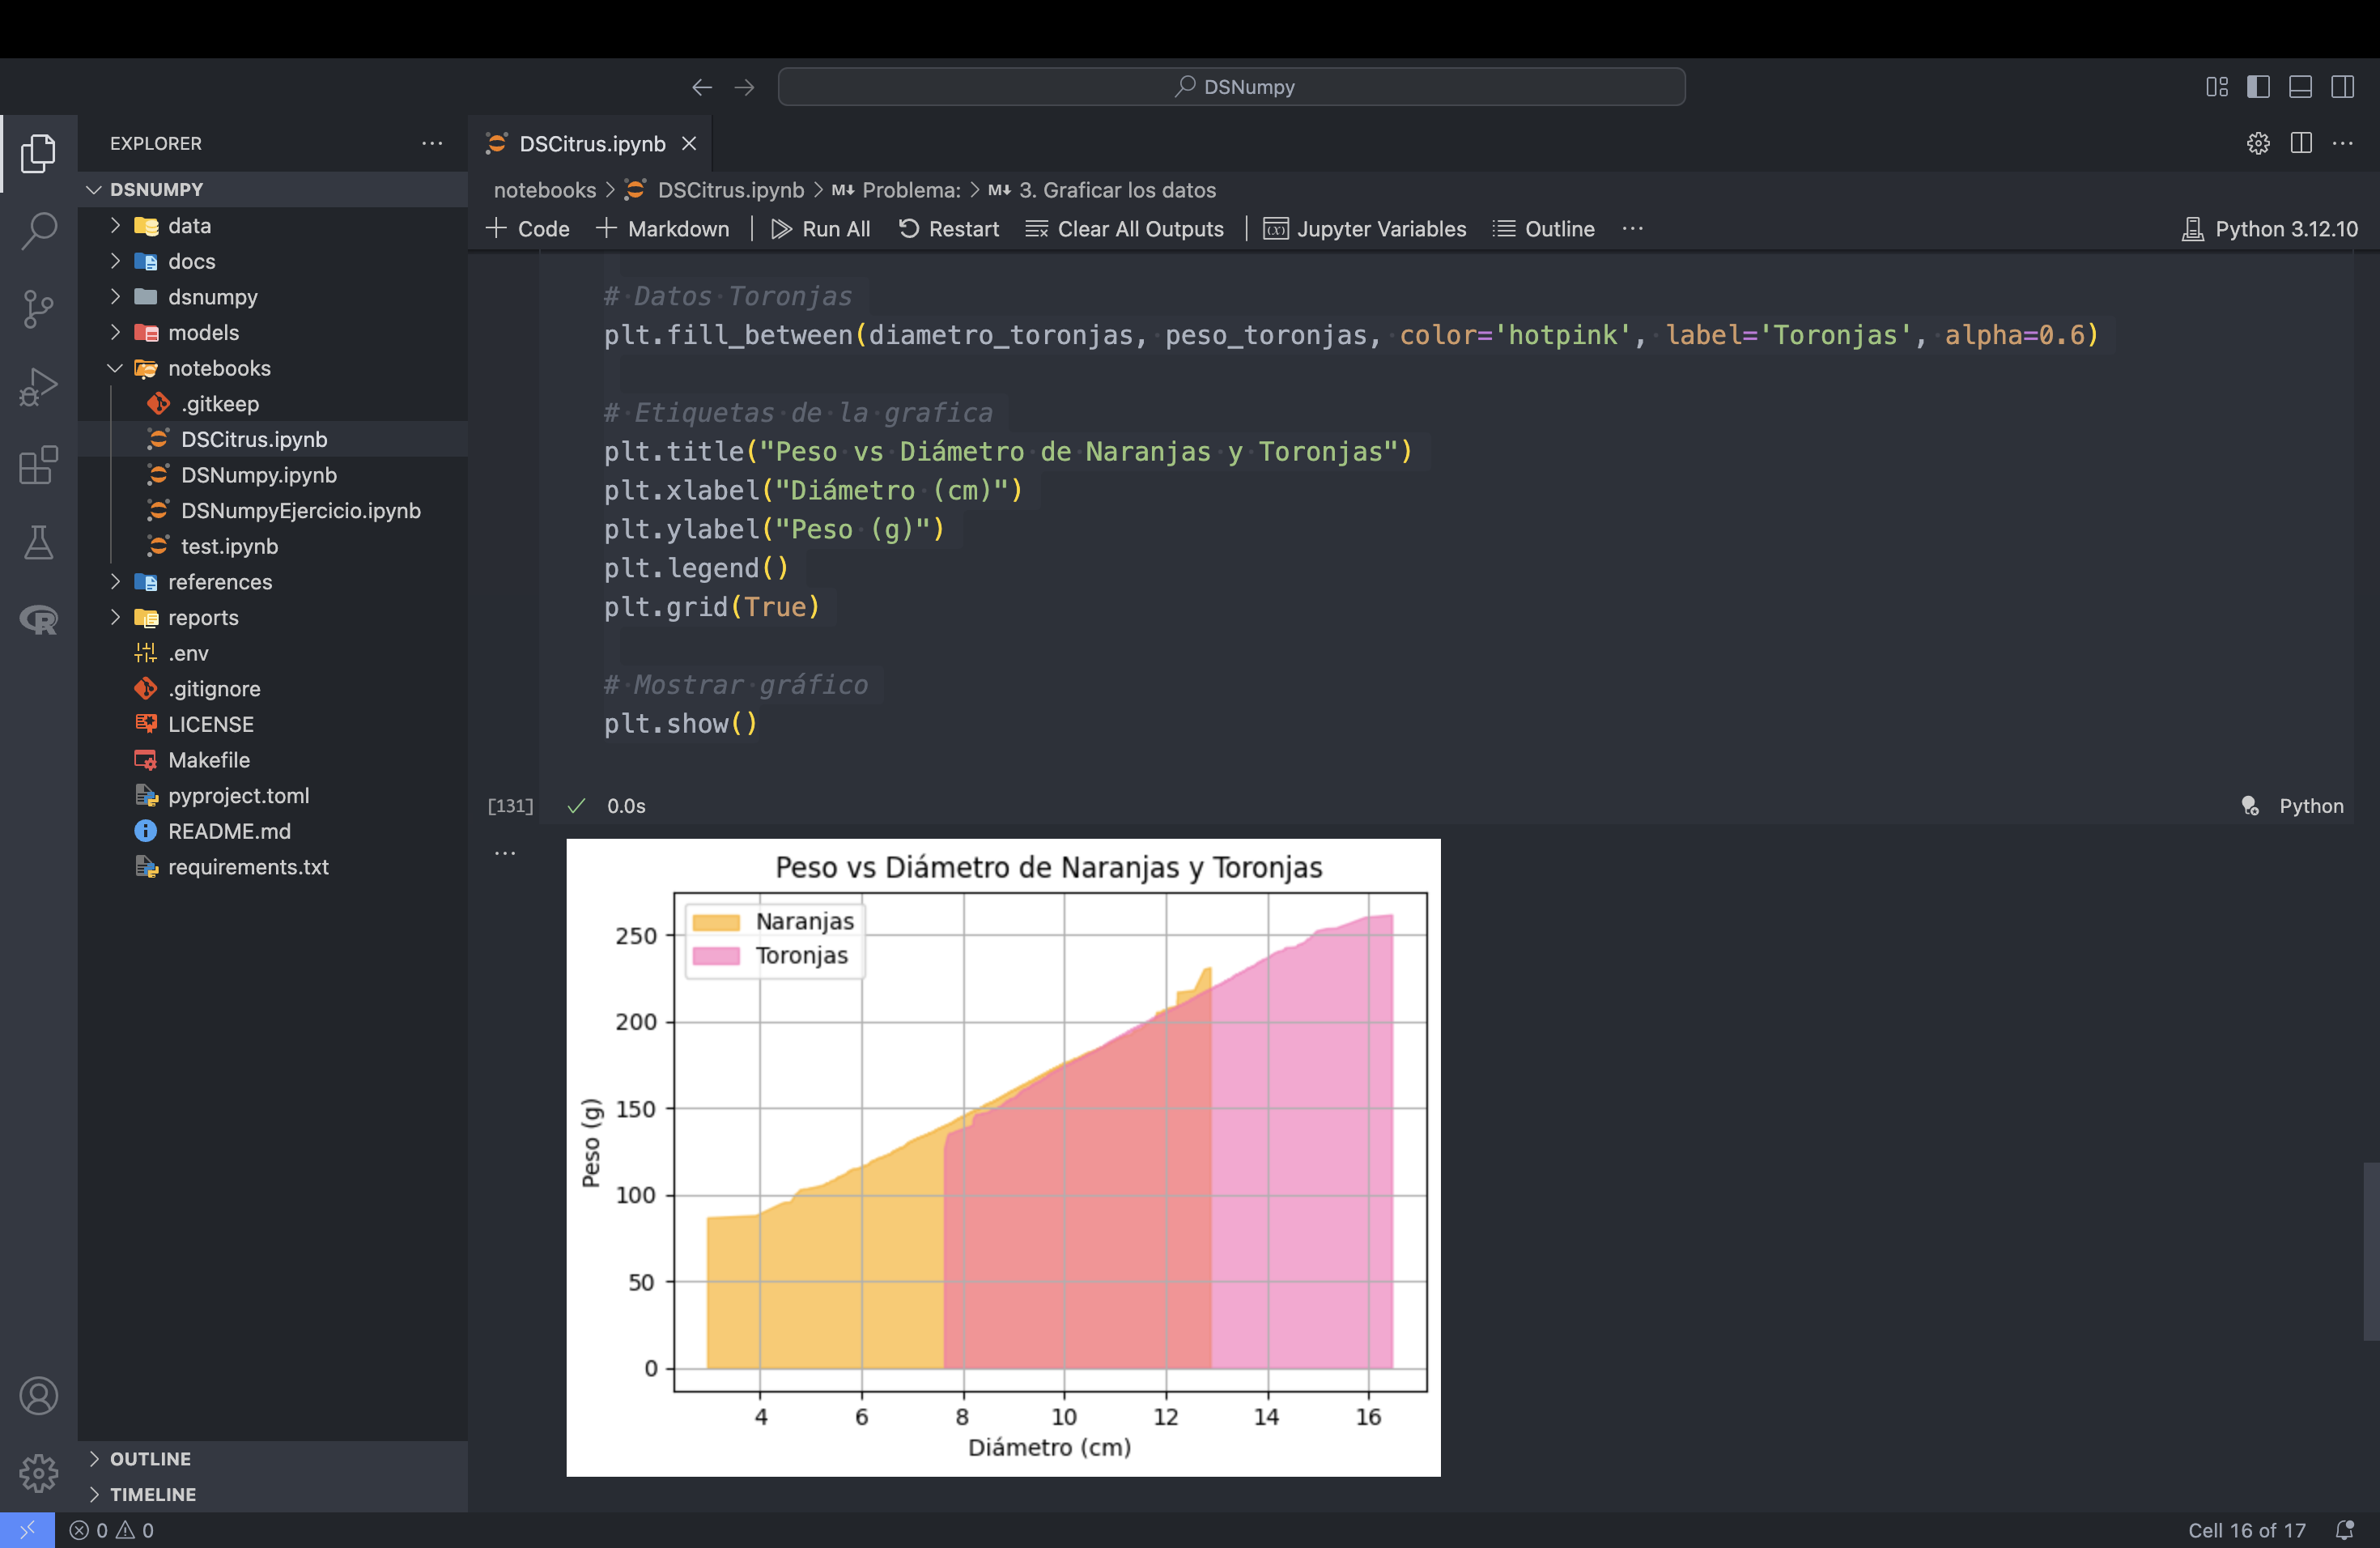Add a new Code cell
Image resolution: width=2380 pixels, height=1548 pixels.
click(528, 229)
